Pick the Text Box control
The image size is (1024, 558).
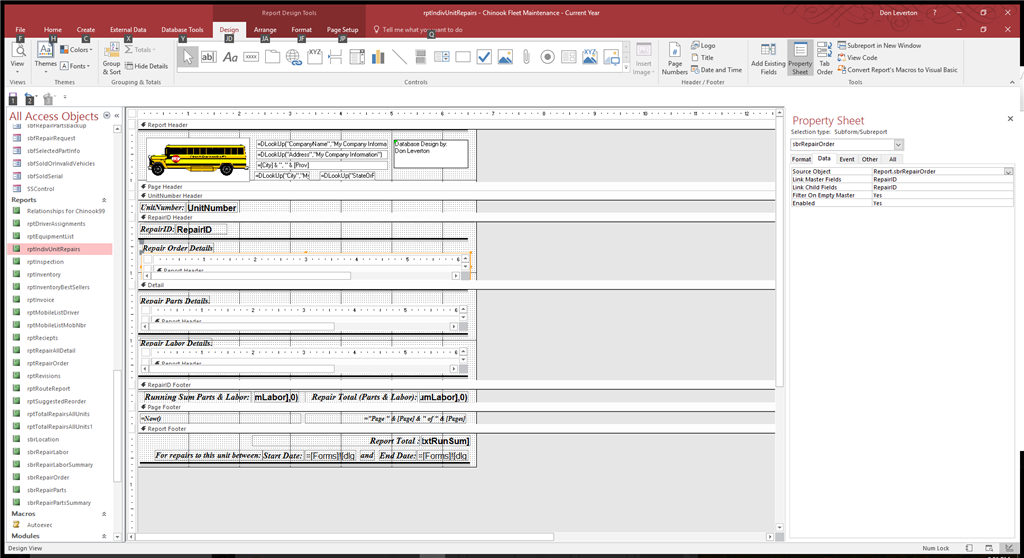click(x=208, y=57)
